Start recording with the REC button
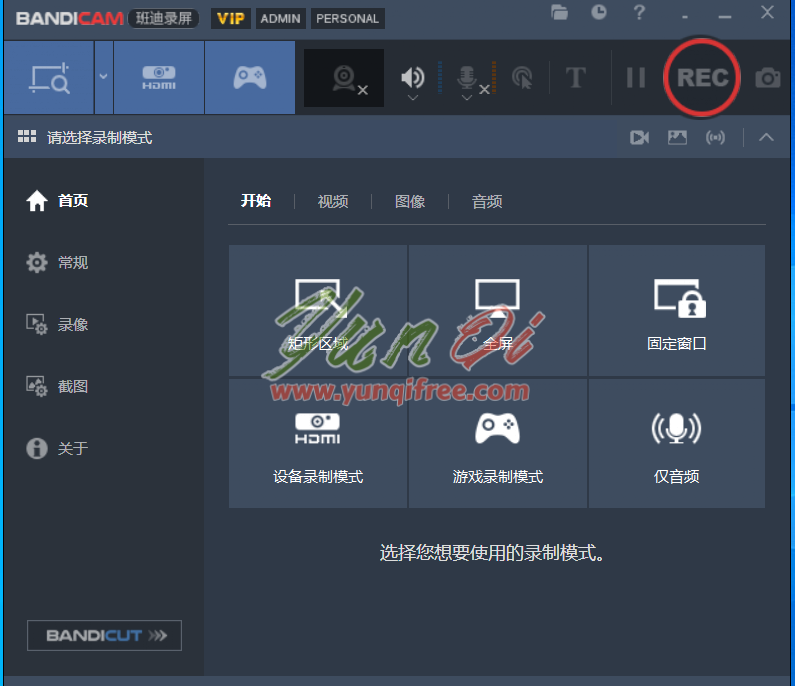Viewport: 795px width, 686px height. pos(702,78)
